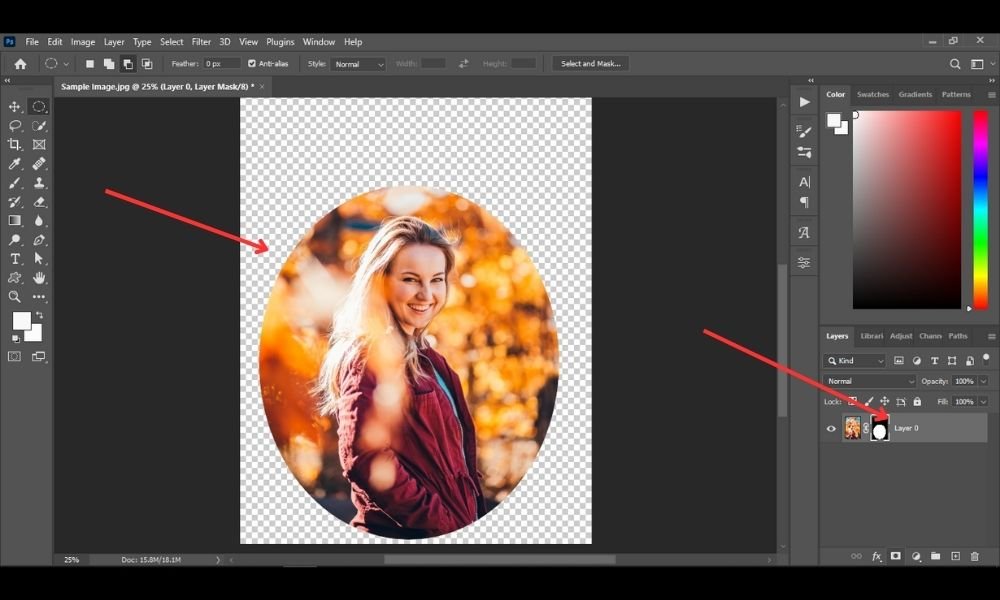Select the Horizontal Type tool
This screenshot has width=1000, height=600.
click(x=15, y=259)
